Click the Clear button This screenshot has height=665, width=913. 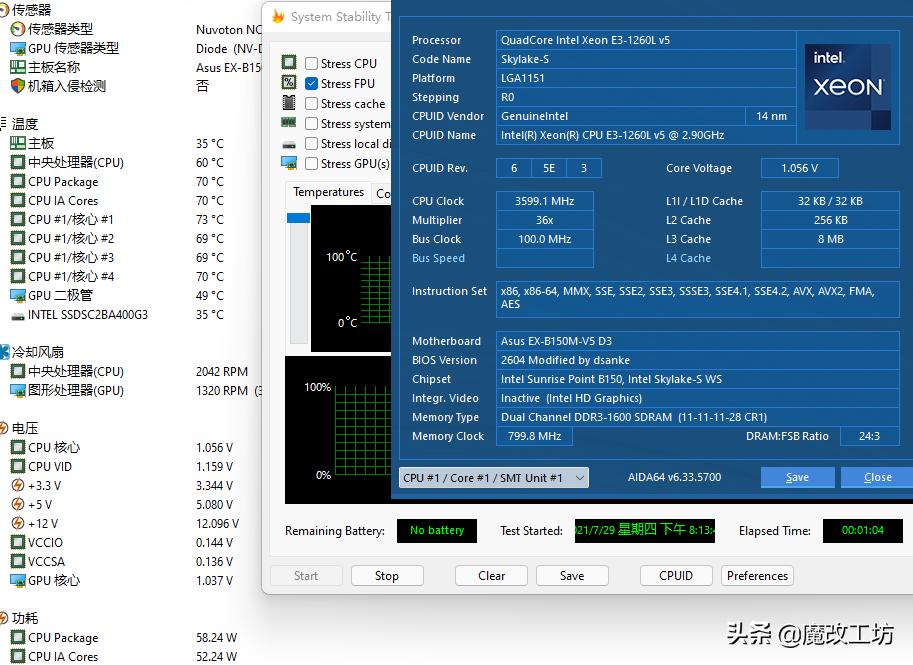(491, 575)
